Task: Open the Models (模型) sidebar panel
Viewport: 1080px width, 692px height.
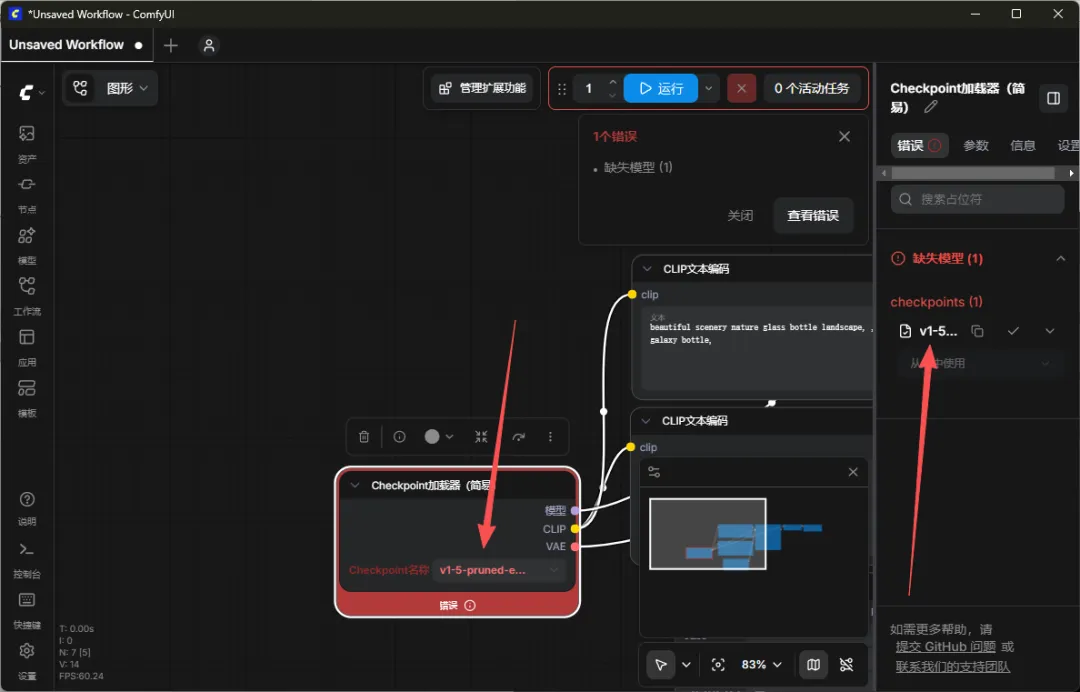Action: (x=27, y=246)
